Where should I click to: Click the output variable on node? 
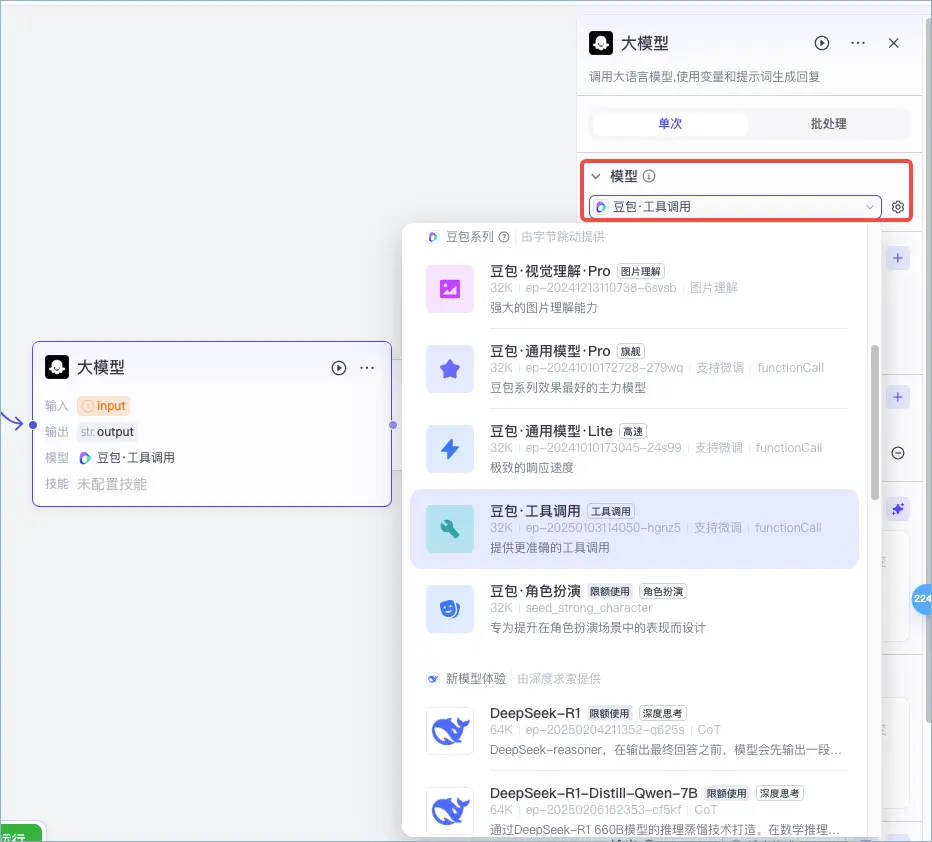[108, 432]
